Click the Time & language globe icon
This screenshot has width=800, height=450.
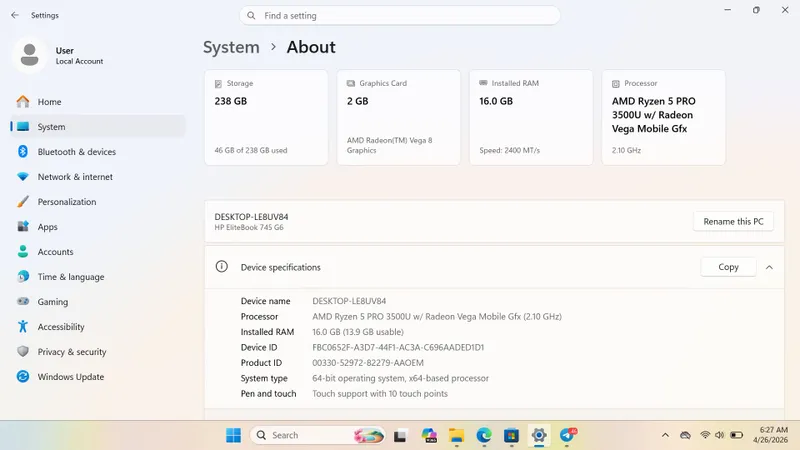[23, 277]
